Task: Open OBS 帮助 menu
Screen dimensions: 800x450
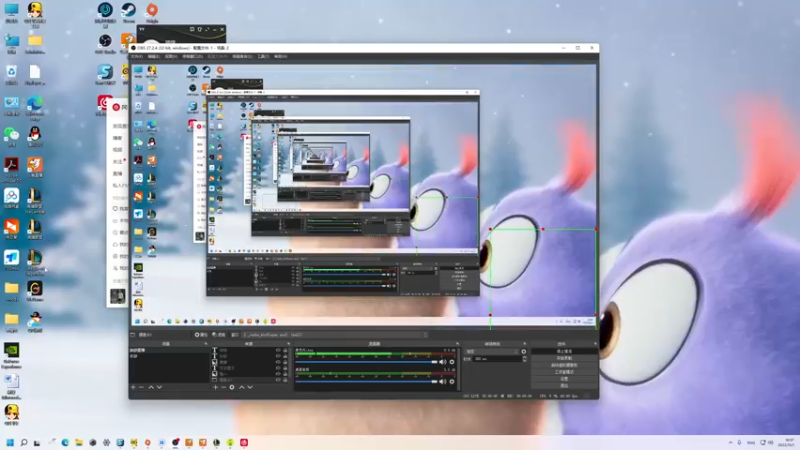Action: tap(281, 56)
